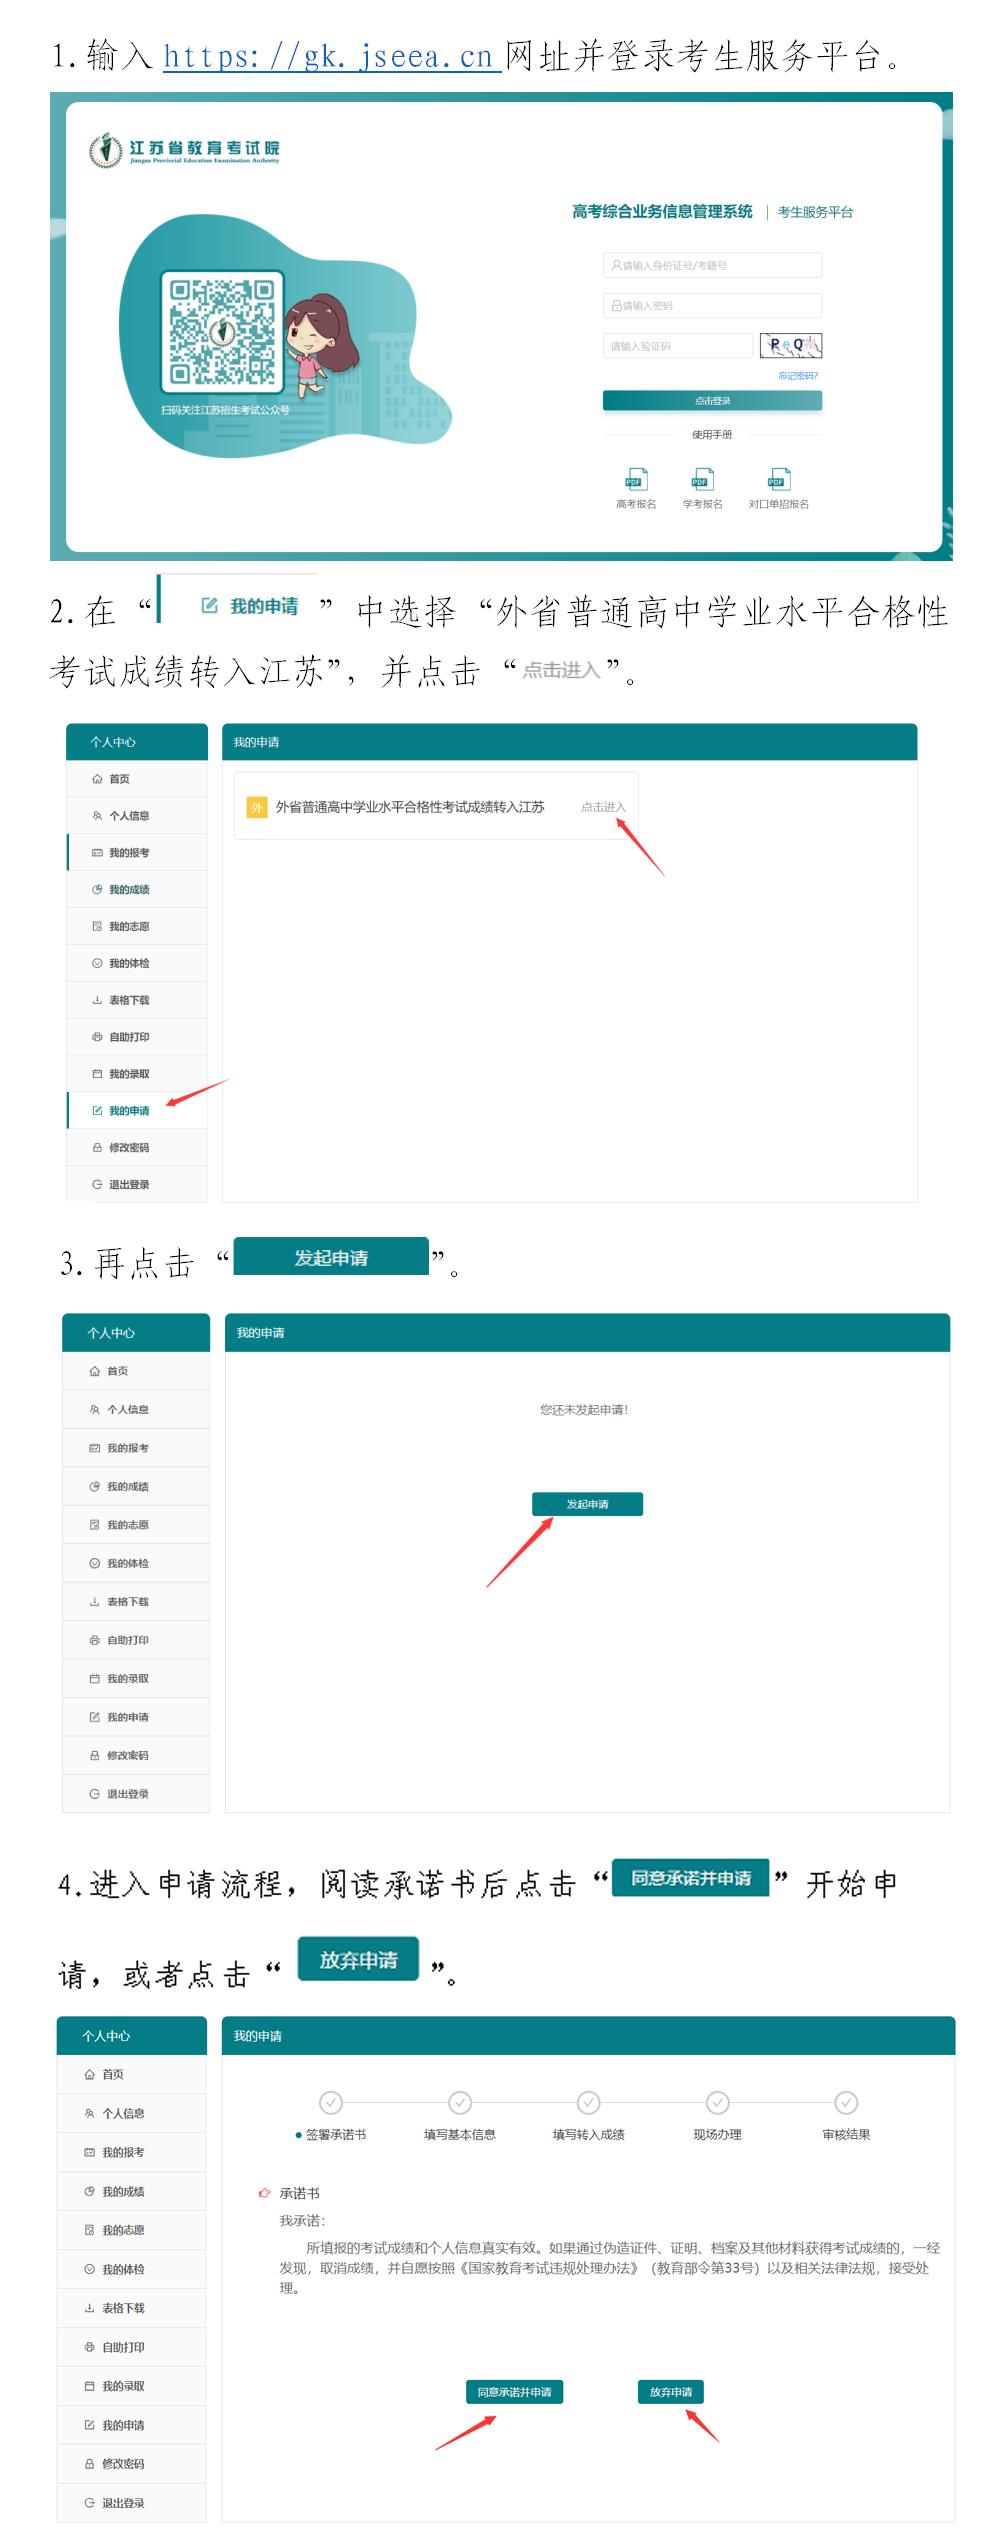Open the 对口单招报名 PDF manual icon
The height and width of the screenshot is (2537, 1000).
pyautogui.click(x=778, y=480)
